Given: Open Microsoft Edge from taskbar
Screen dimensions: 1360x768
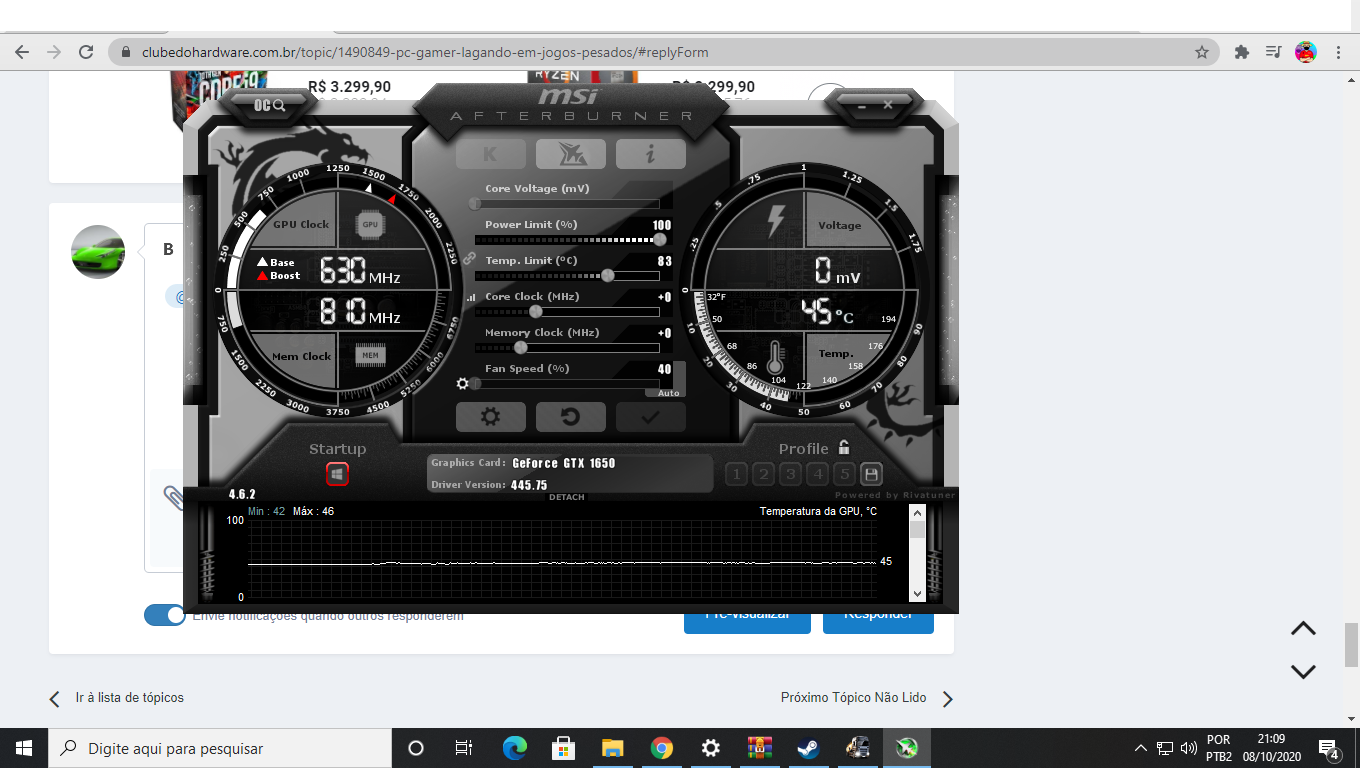Looking at the screenshot, I should tap(514, 748).
